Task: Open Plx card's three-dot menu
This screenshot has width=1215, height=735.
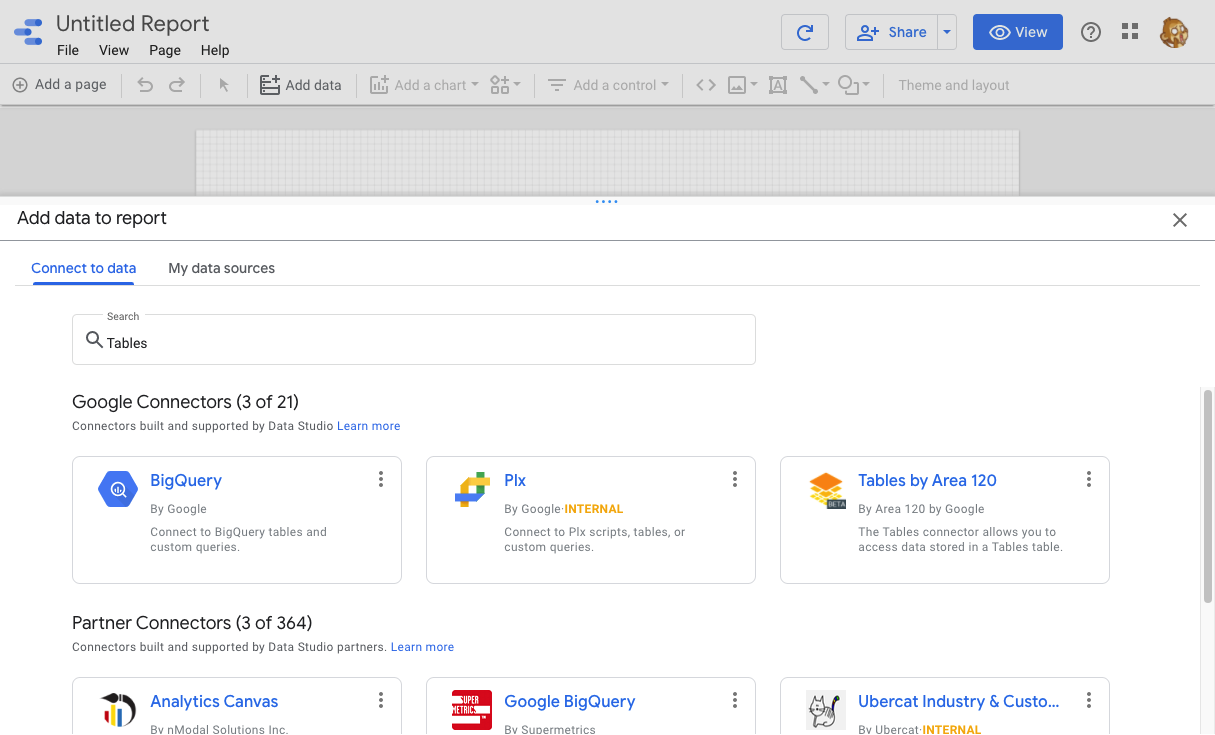Action: (x=735, y=479)
